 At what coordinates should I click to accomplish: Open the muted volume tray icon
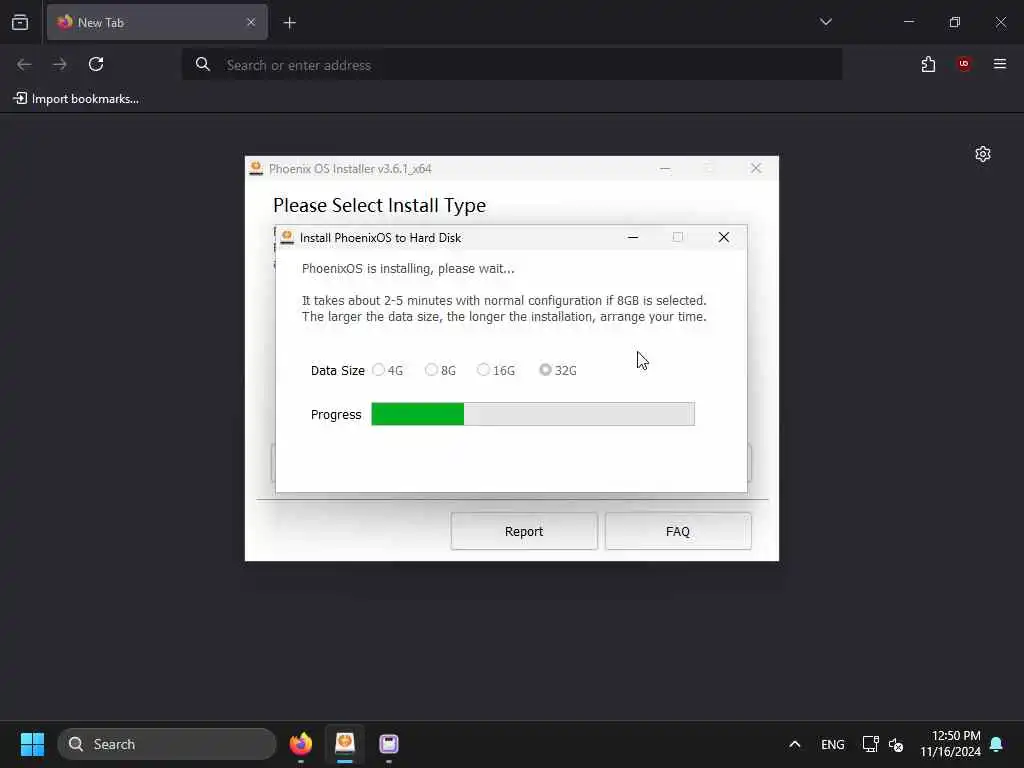point(896,744)
